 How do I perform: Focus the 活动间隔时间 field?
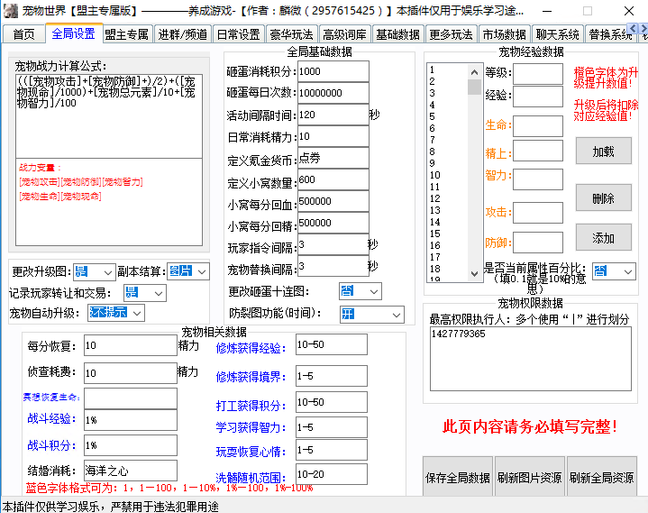(x=333, y=115)
